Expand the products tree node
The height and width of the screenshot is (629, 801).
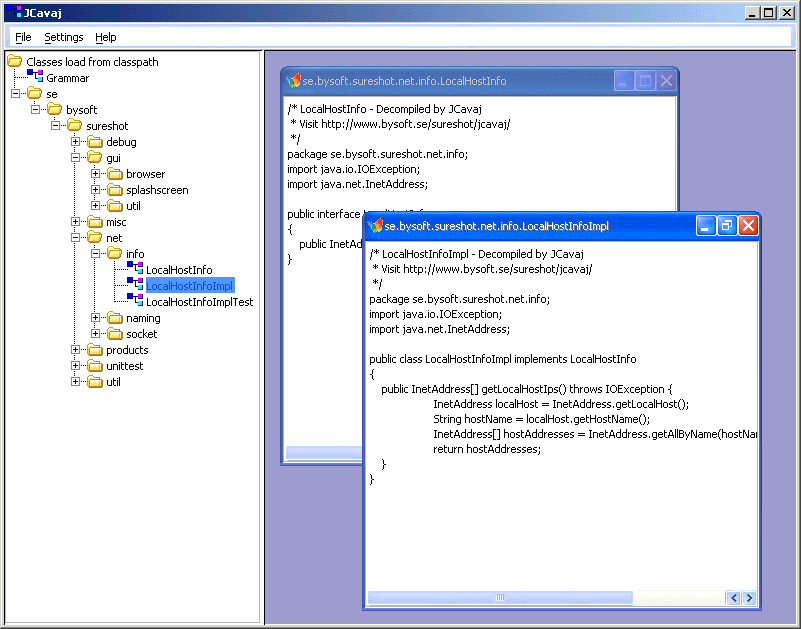(x=75, y=350)
